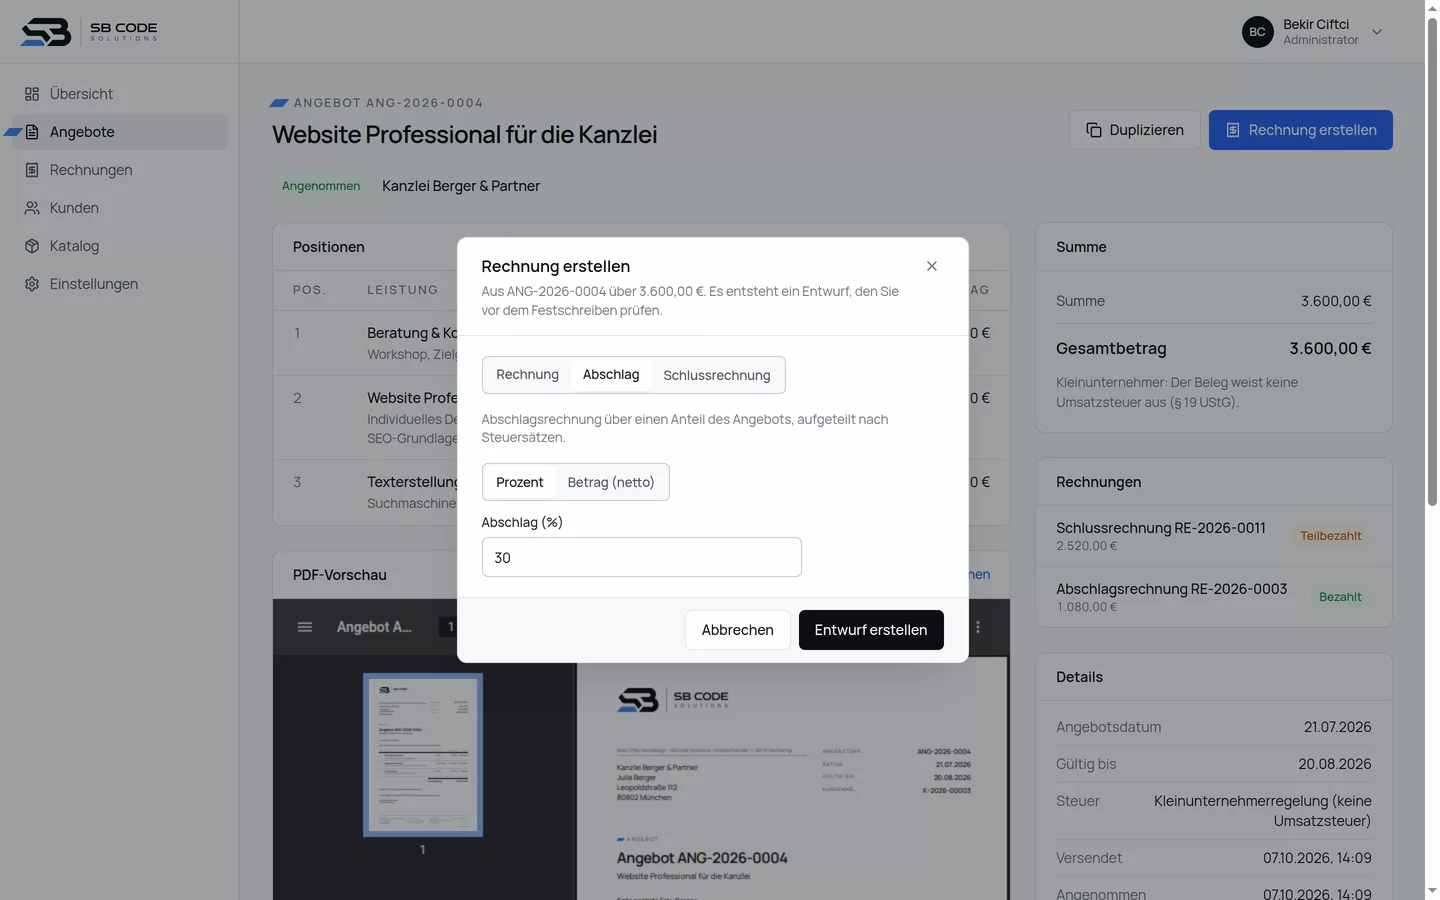Select the Abschlag invoice type tab
The image size is (1440, 900).
pyautogui.click(x=611, y=375)
